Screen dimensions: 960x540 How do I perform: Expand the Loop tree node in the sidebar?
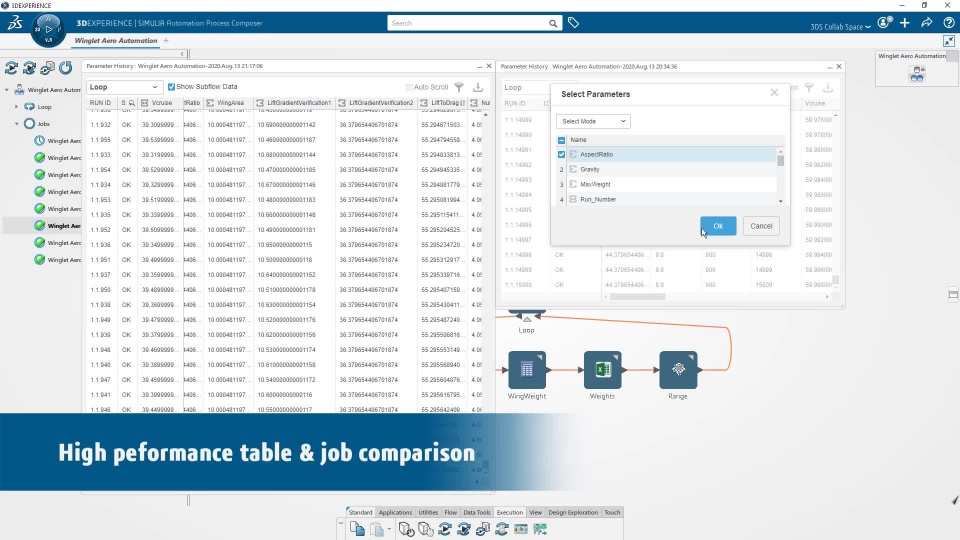[x=17, y=107]
